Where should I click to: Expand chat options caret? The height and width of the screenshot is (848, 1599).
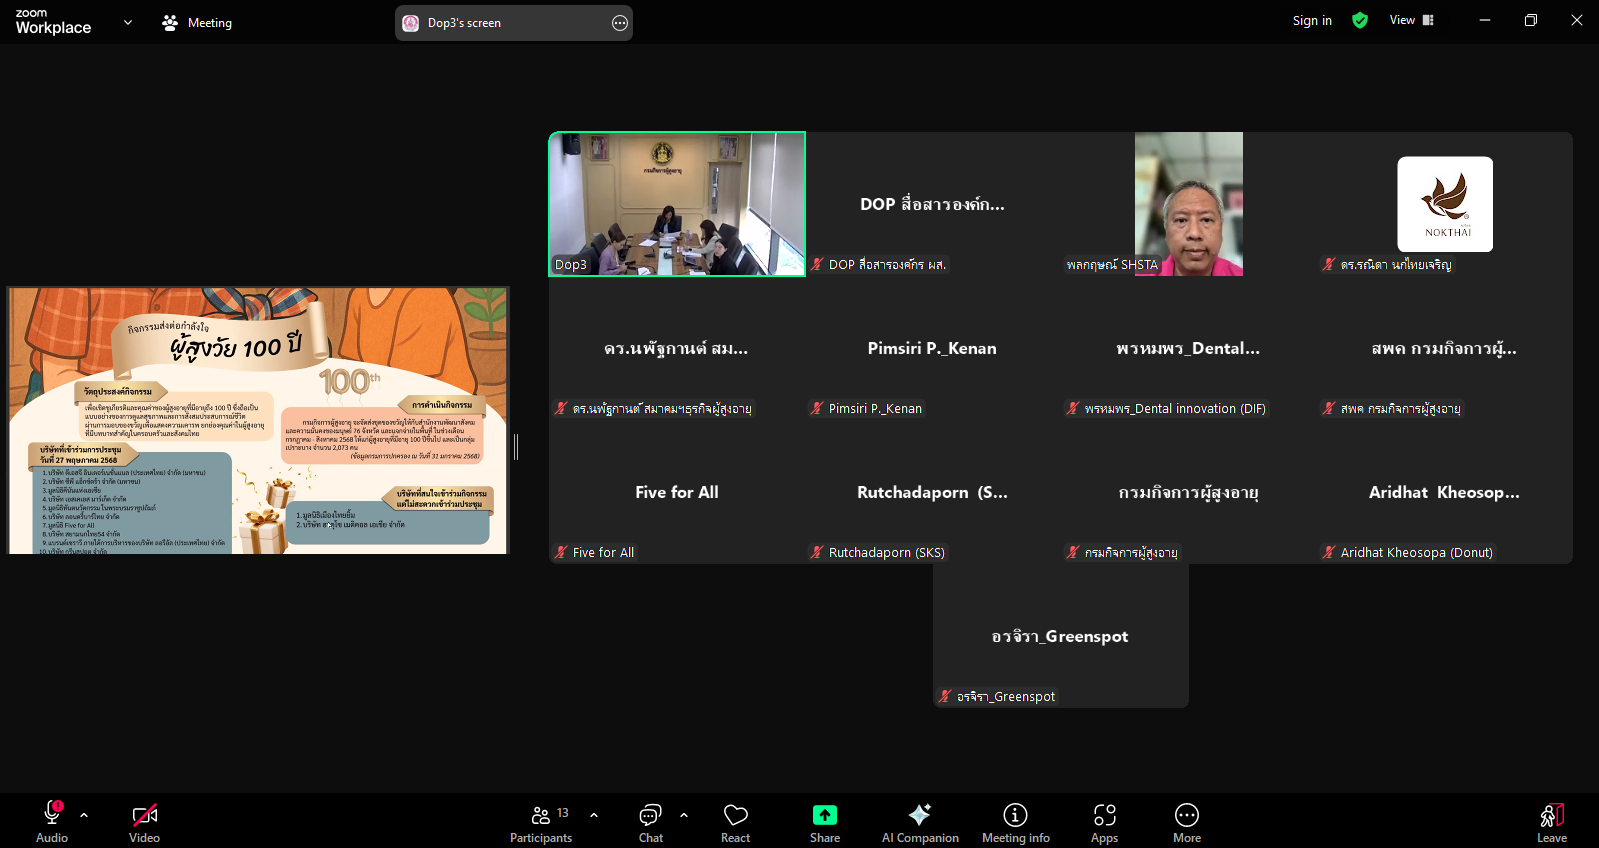(x=684, y=815)
